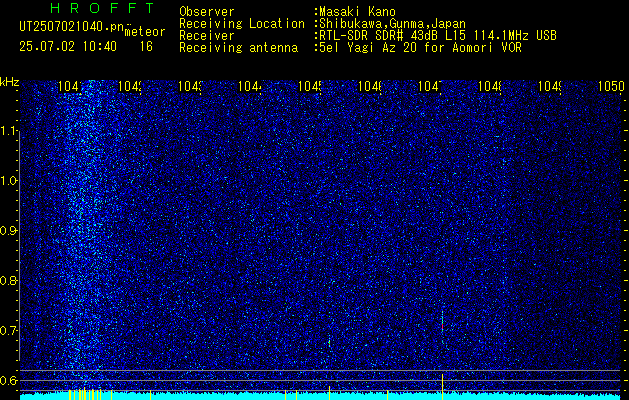This screenshot has height=400, width=629.
Task: Click the "Receiving Location" field label
Action: (x=242, y=24)
